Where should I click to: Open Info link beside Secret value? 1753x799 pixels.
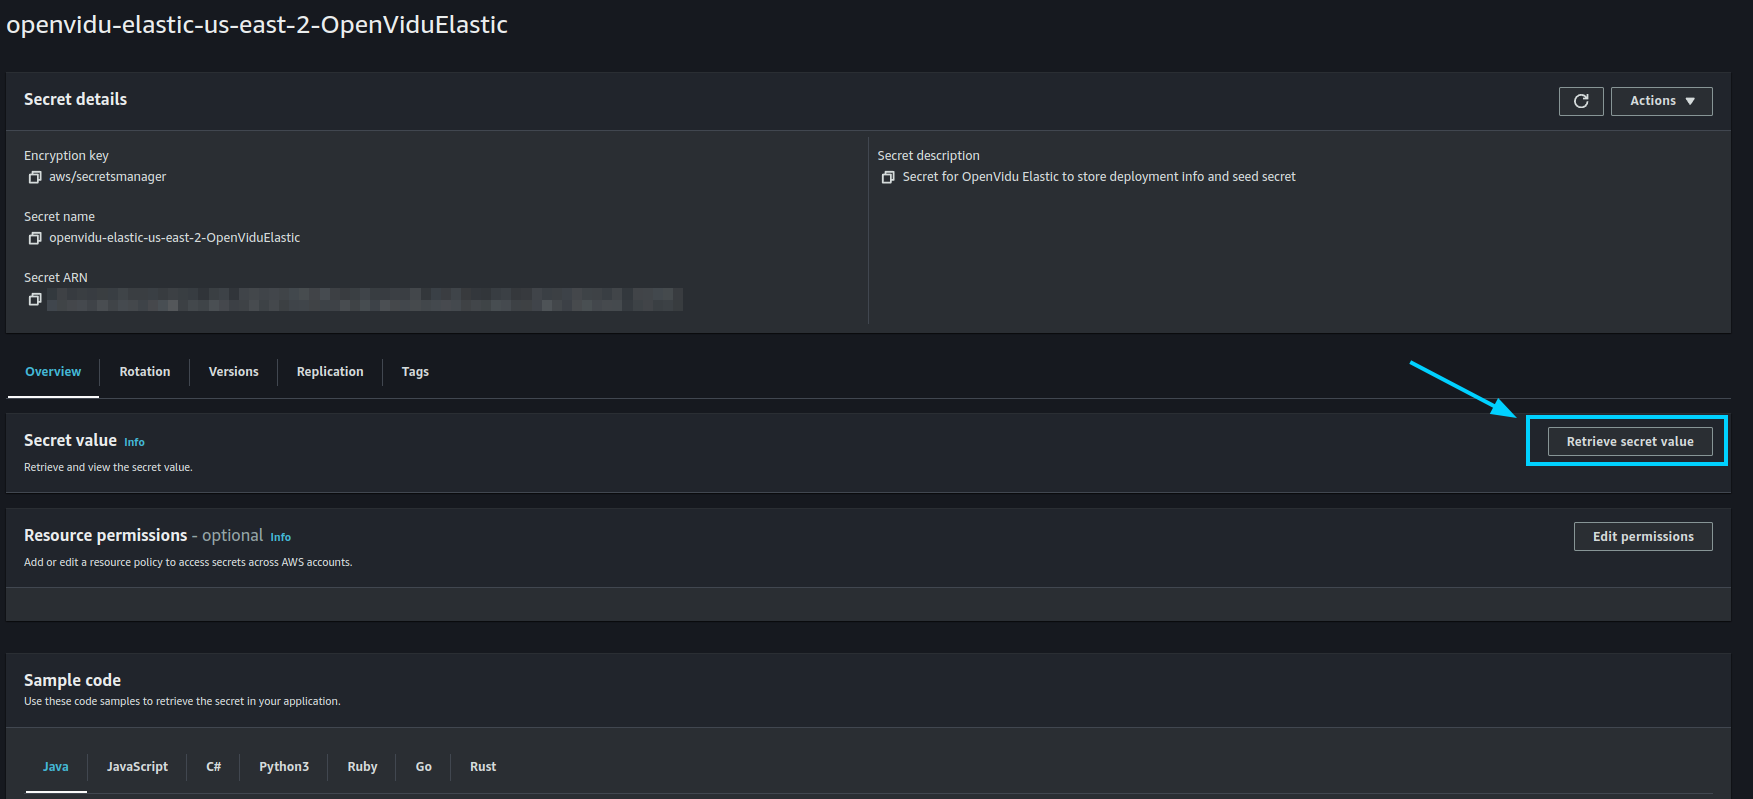(x=134, y=442)
